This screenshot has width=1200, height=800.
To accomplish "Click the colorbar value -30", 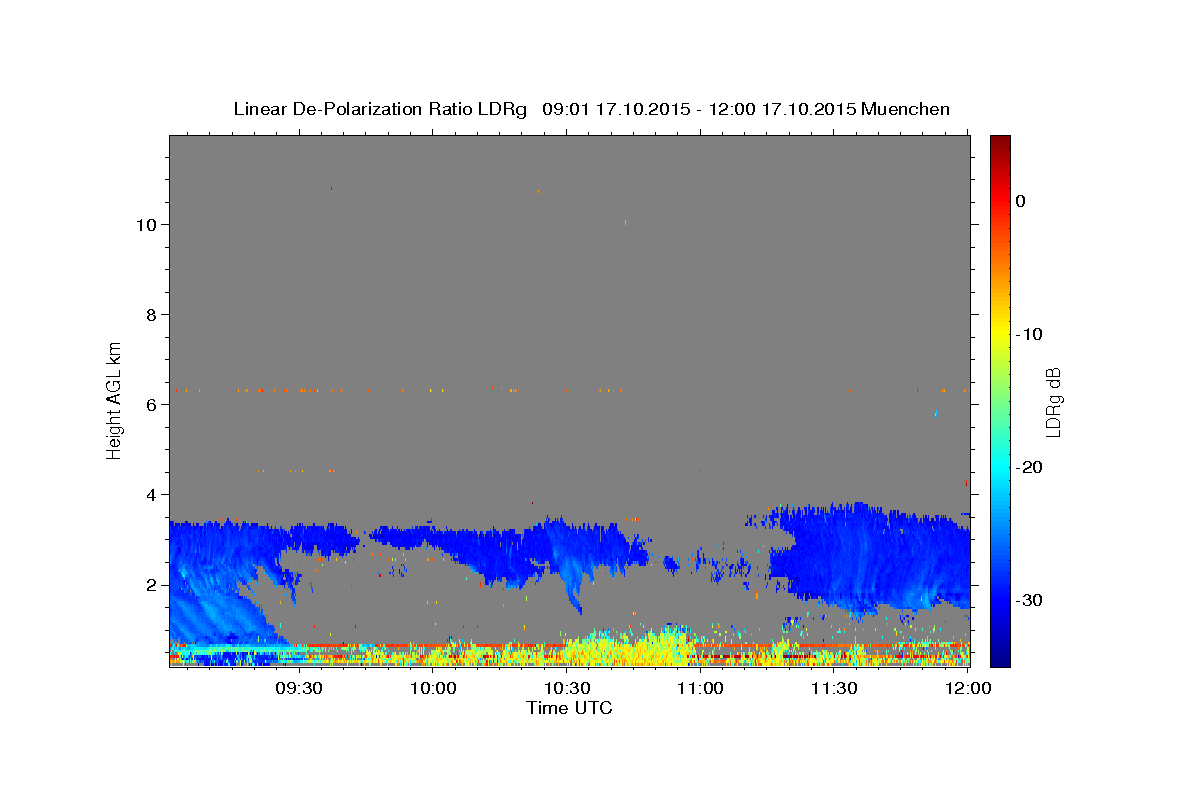I will 1030,600.
